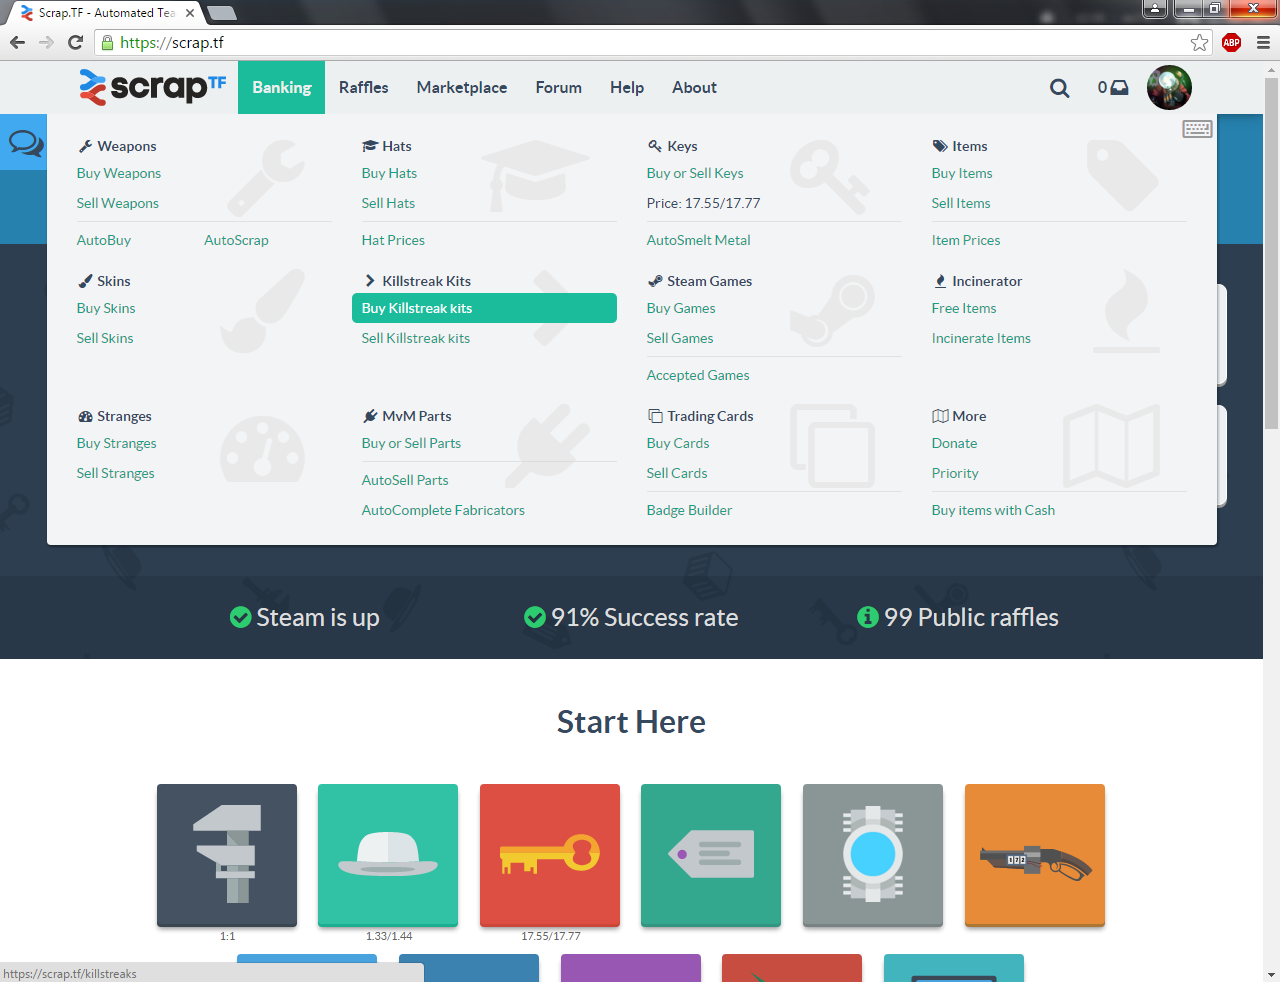Open the Badge Builder link
1280x982 pixels.
tap(689, 510)
